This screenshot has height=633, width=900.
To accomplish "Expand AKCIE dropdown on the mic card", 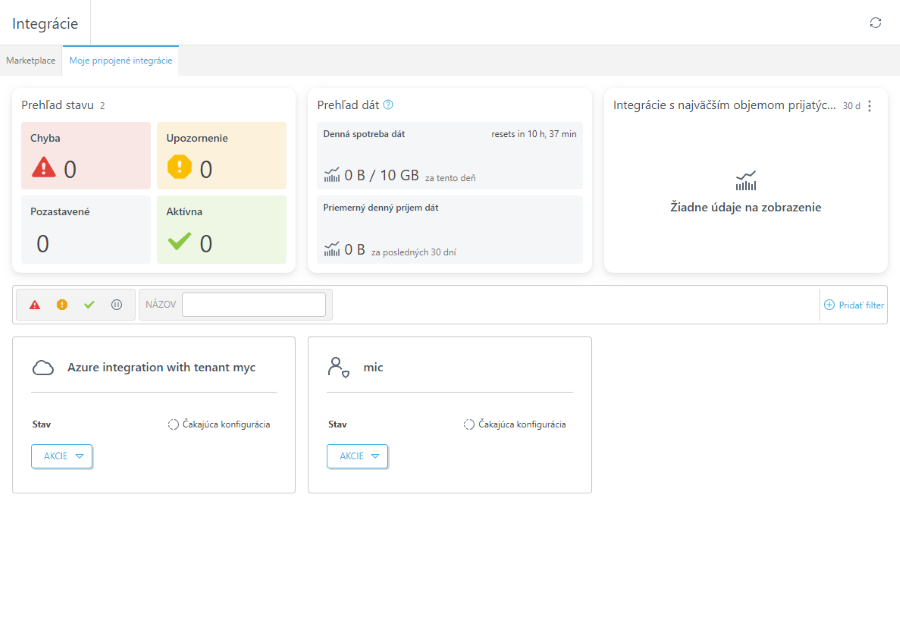I will point(358,456).
